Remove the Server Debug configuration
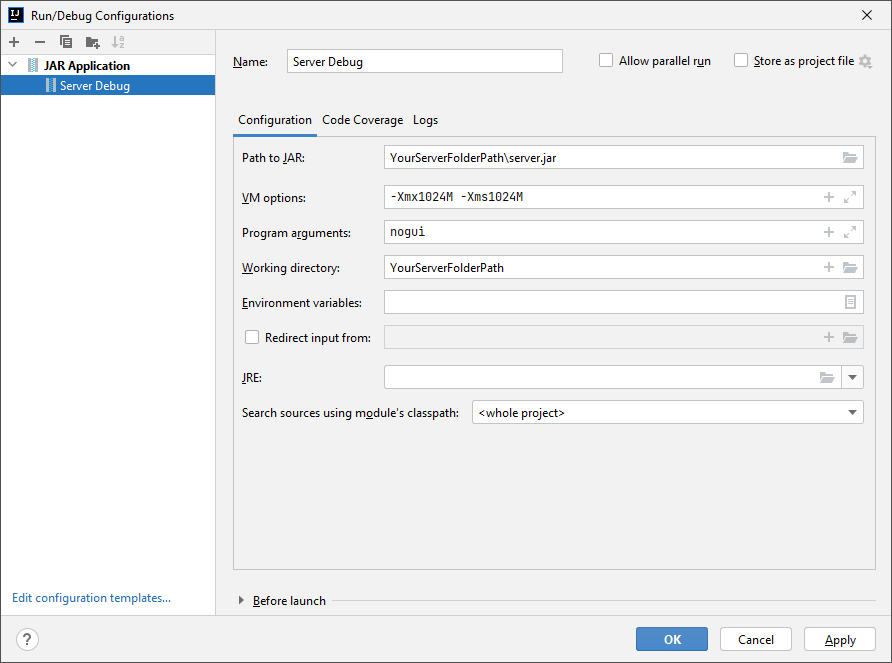This screenshot has height=663, width=892. pyautogui.click(x=38, y=42)
